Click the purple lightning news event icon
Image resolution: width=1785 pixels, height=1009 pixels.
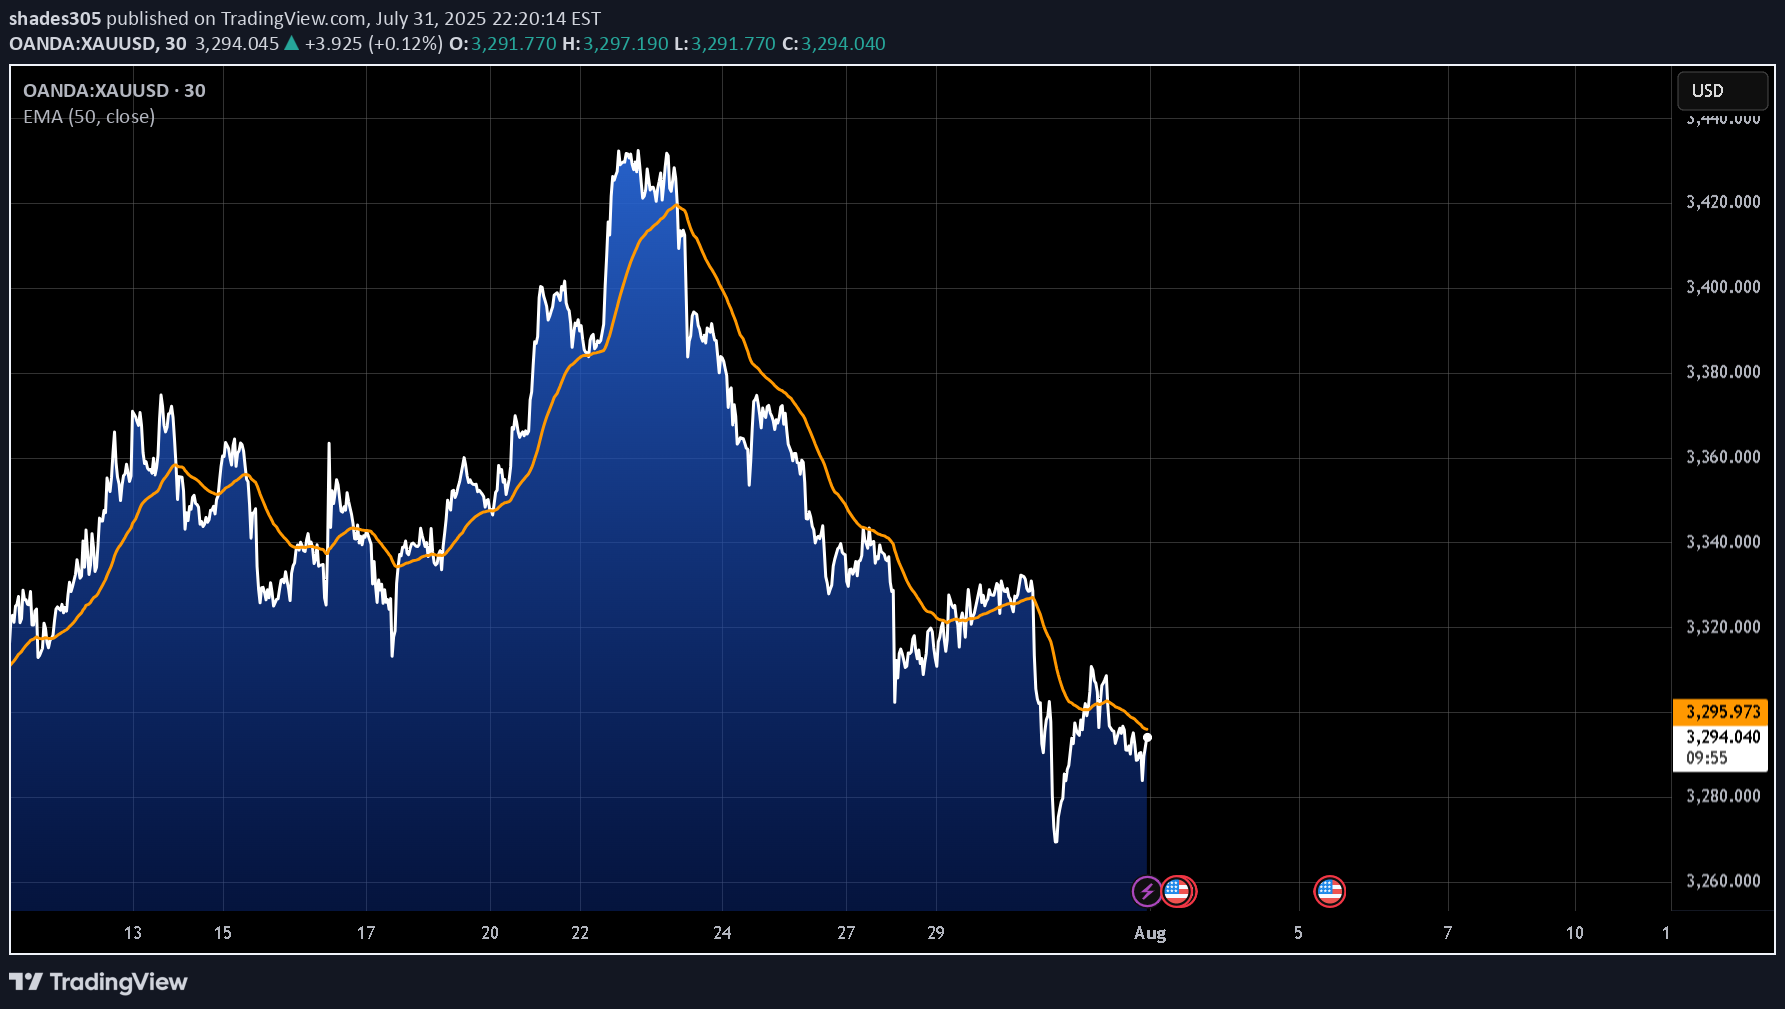click(x=1146, y=891)
